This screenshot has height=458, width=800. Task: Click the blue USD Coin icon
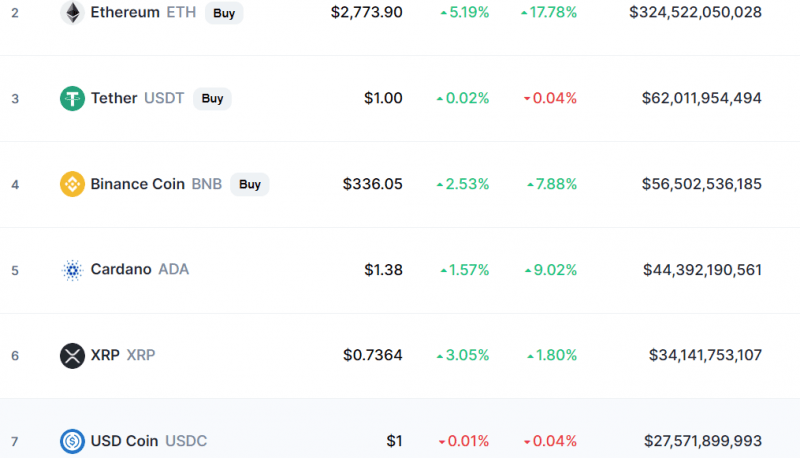point(72,441)
